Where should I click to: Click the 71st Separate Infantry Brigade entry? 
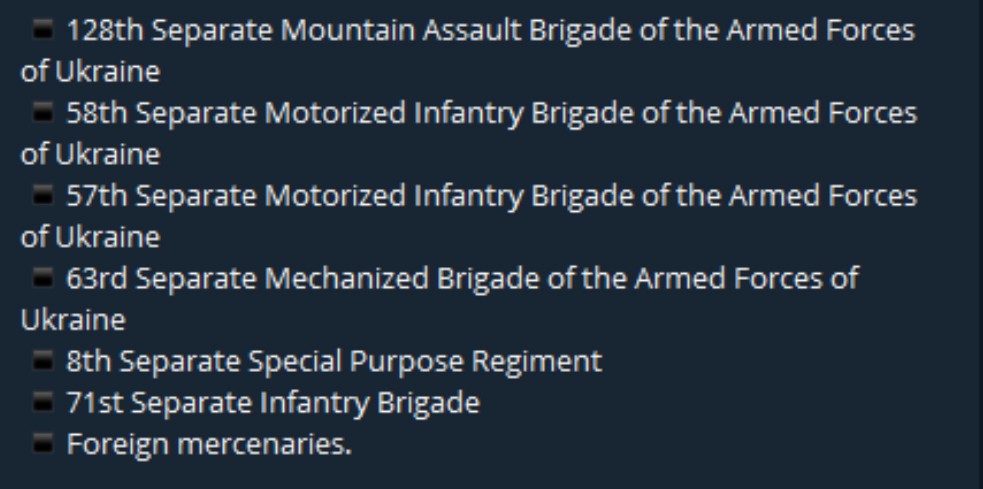coord(273,403)
